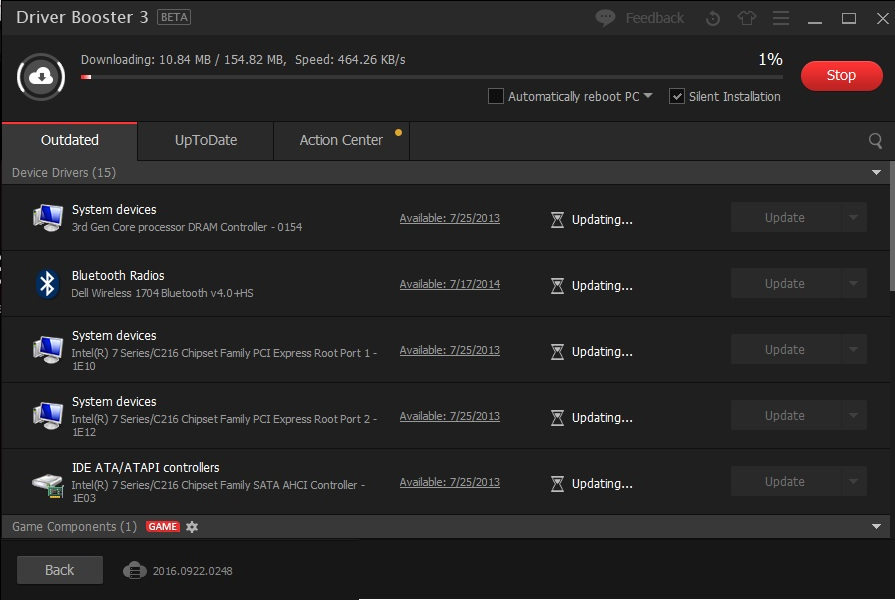This screenshot has width=895, height=600.
Task: Open Update dropdown for Bluetooth Radios
Action: tap(853, 283)
